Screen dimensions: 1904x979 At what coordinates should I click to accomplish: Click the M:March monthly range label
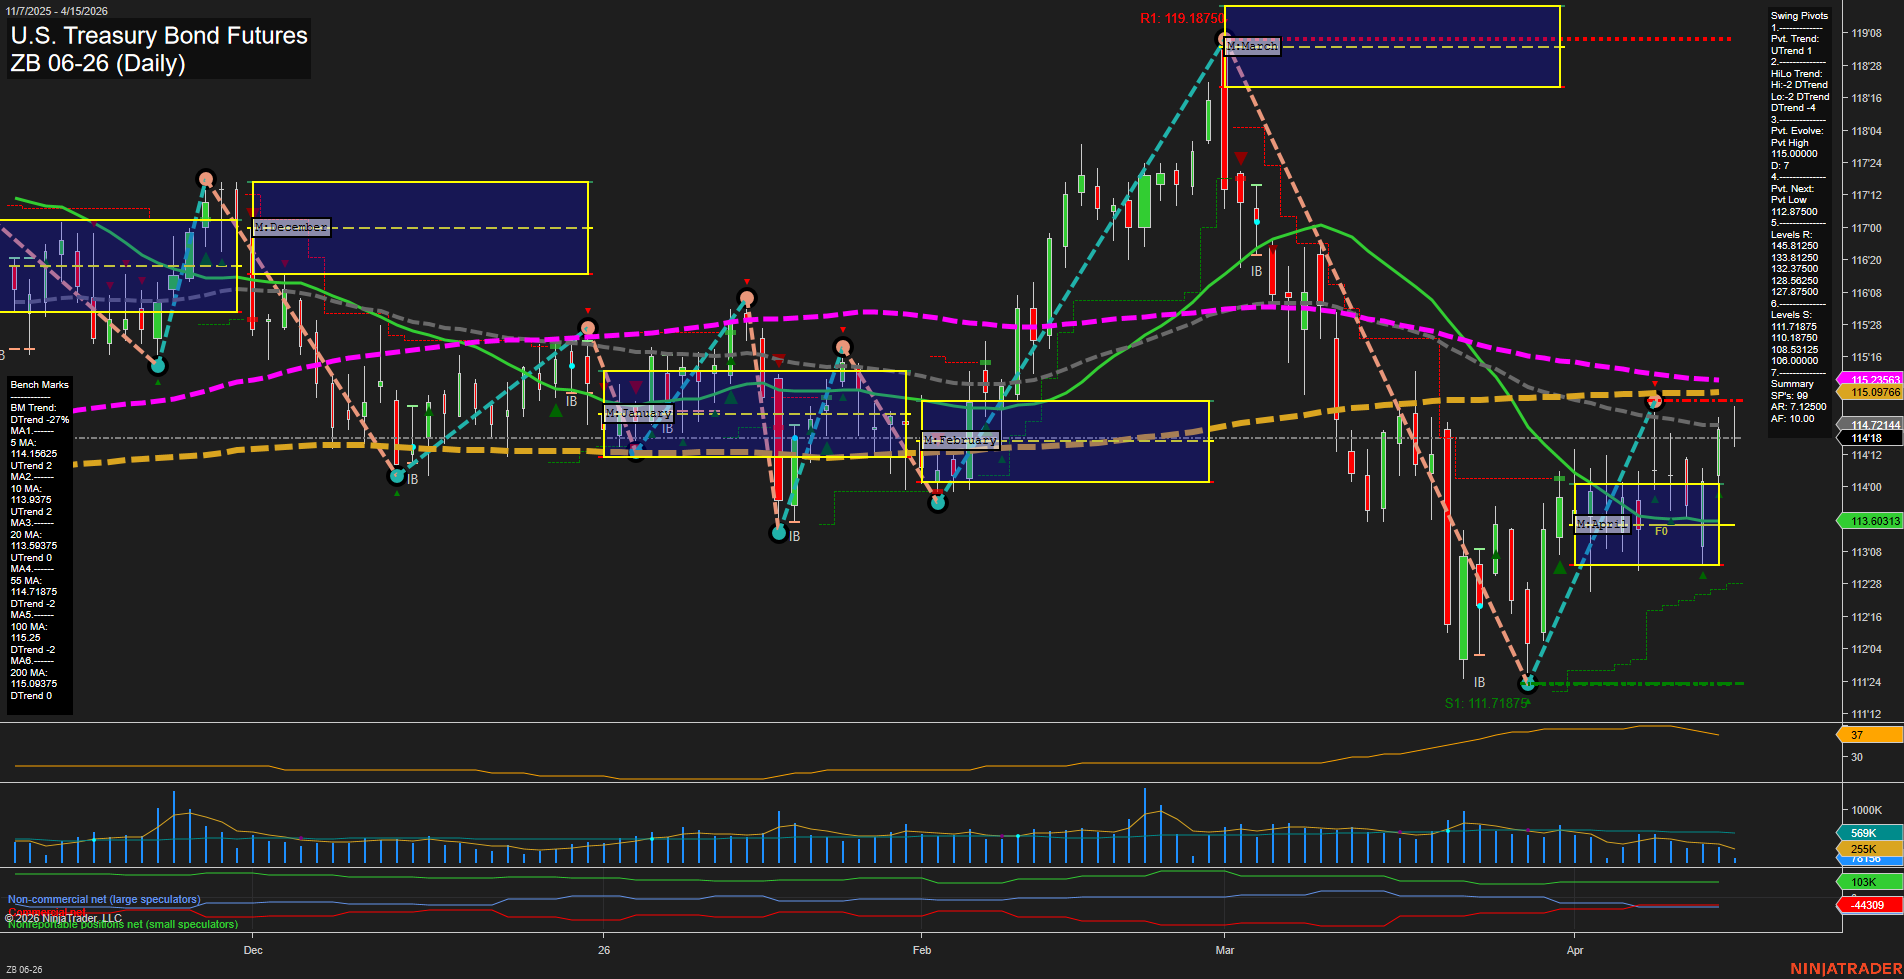[1252, 47]
